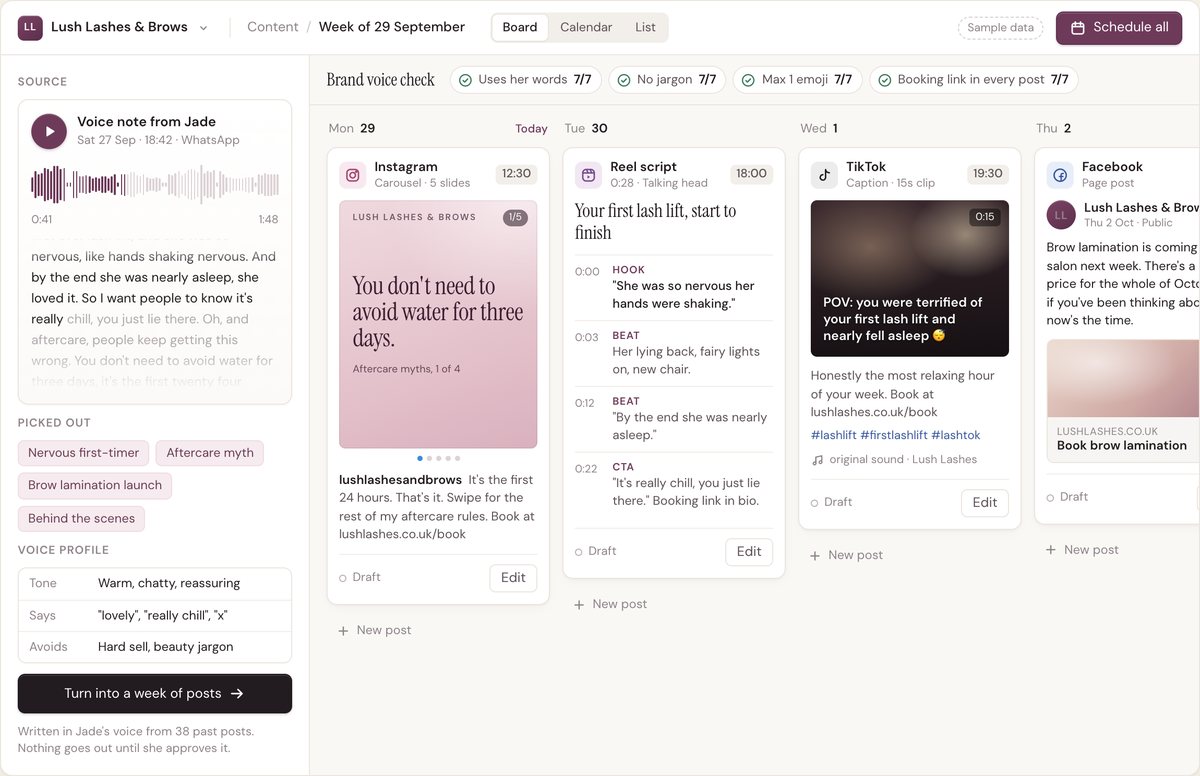This screenshot has width=1200, height=776.
Task: Click the Sample data badge
Action: coord(1000,28)
